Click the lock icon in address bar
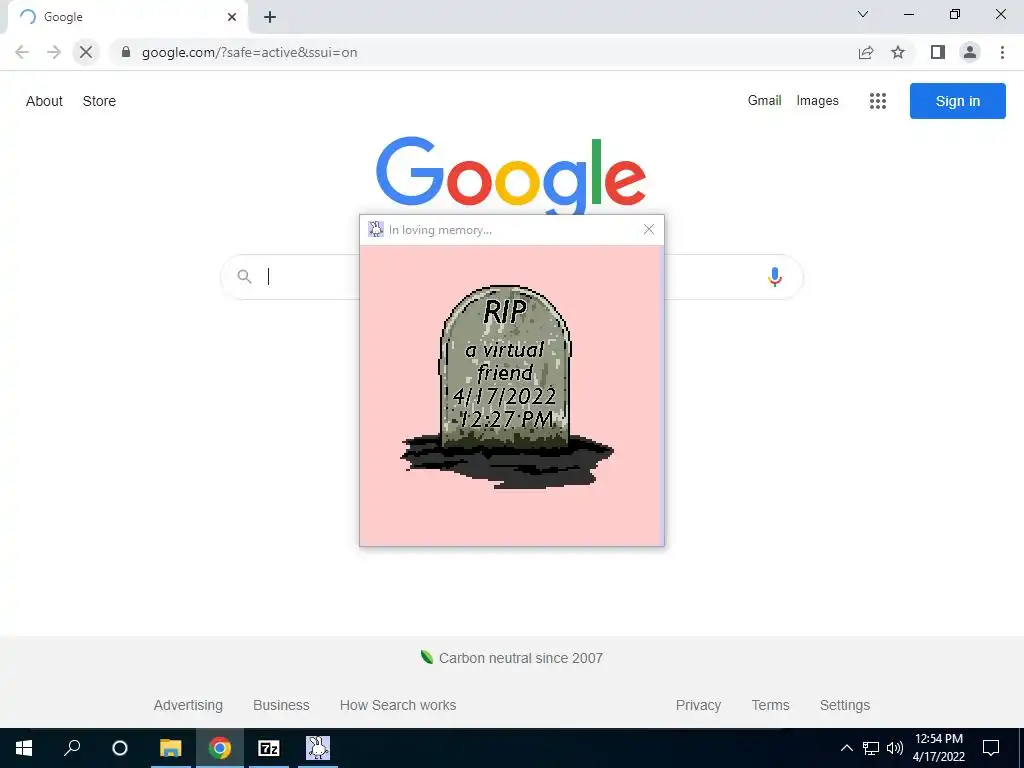The height and width of the screenshot is (768, 1024). tap(126, 52)
